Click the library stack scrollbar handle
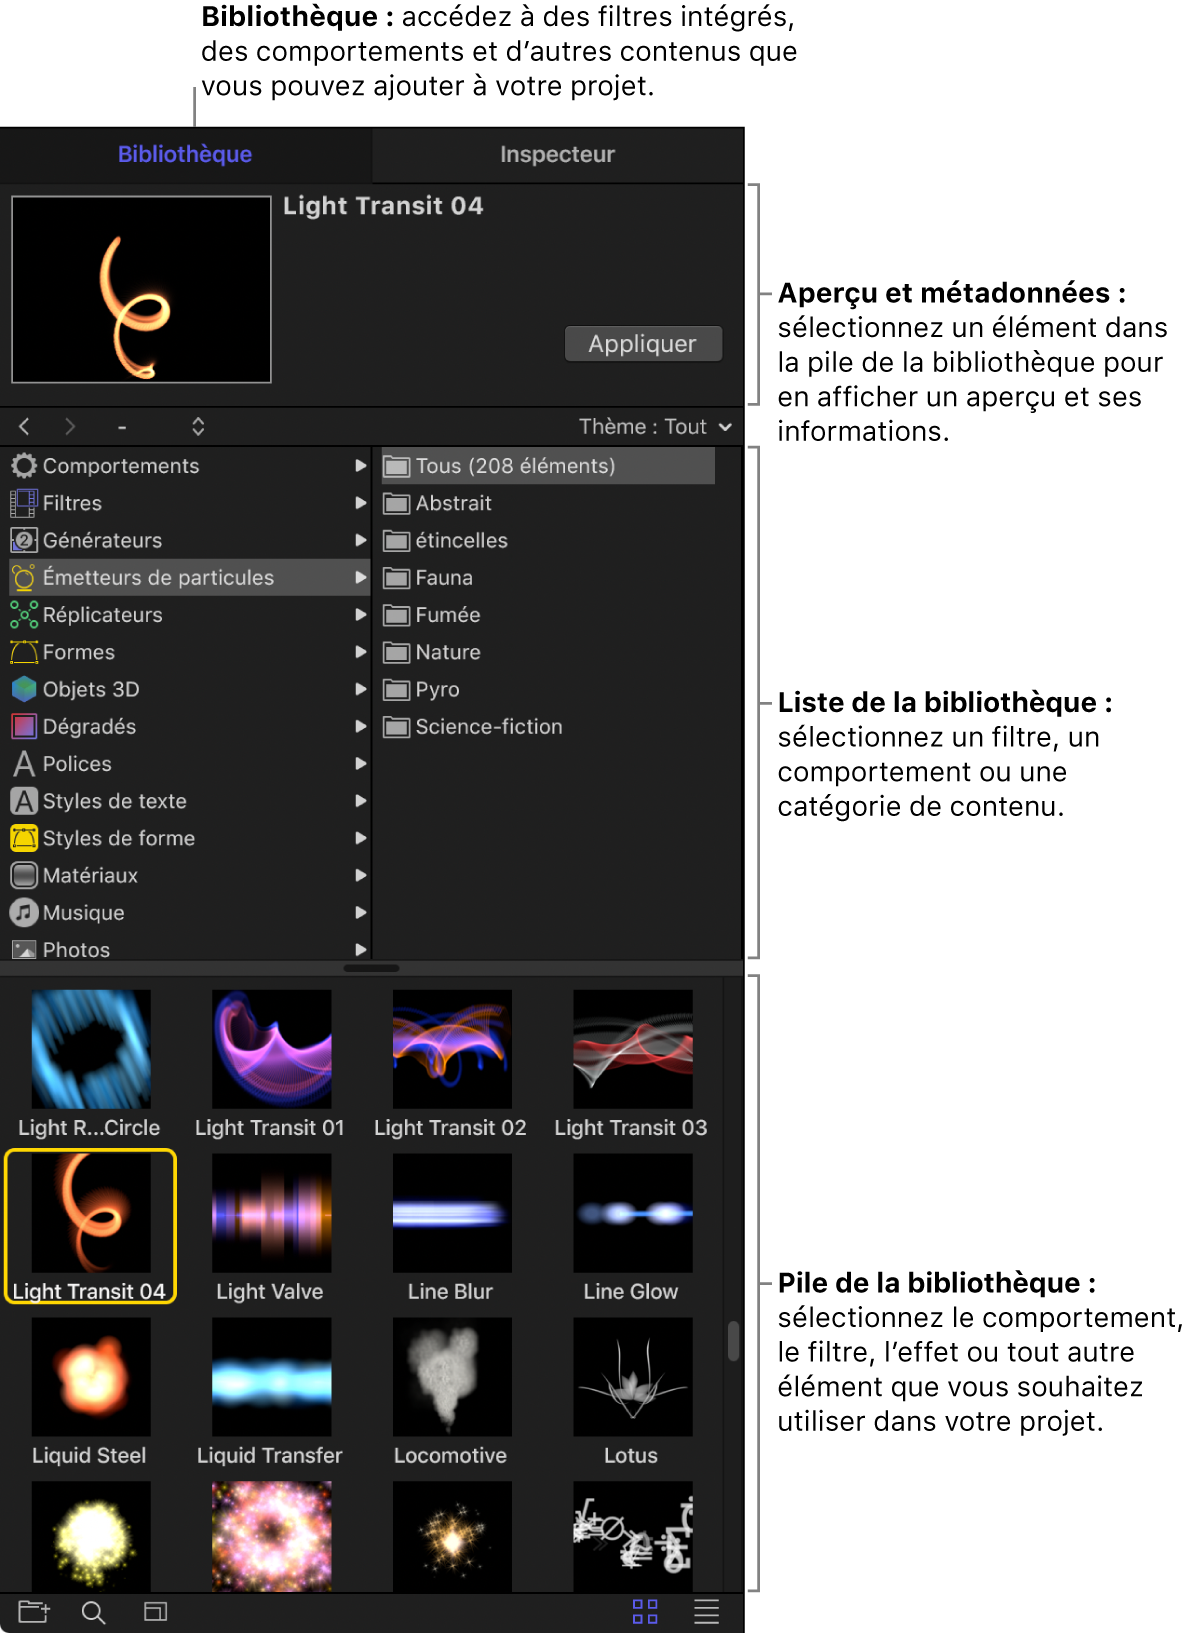The image size is (1197, 1633). [733, 1342]
